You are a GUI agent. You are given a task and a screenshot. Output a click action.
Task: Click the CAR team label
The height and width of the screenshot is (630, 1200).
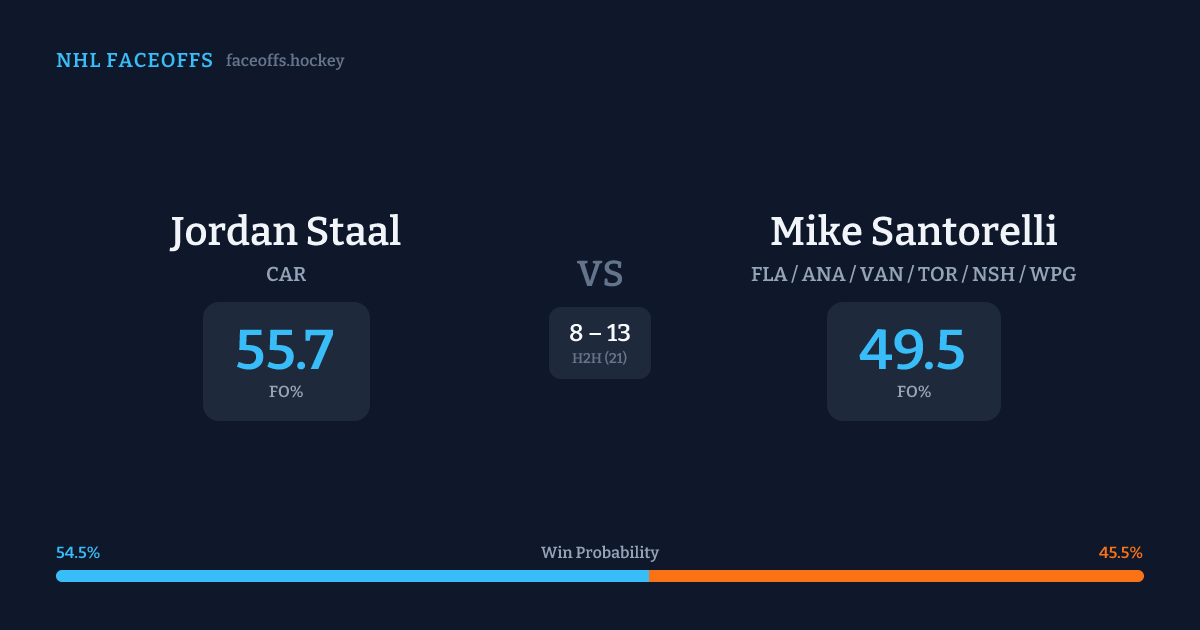click(x=286, y=274)
